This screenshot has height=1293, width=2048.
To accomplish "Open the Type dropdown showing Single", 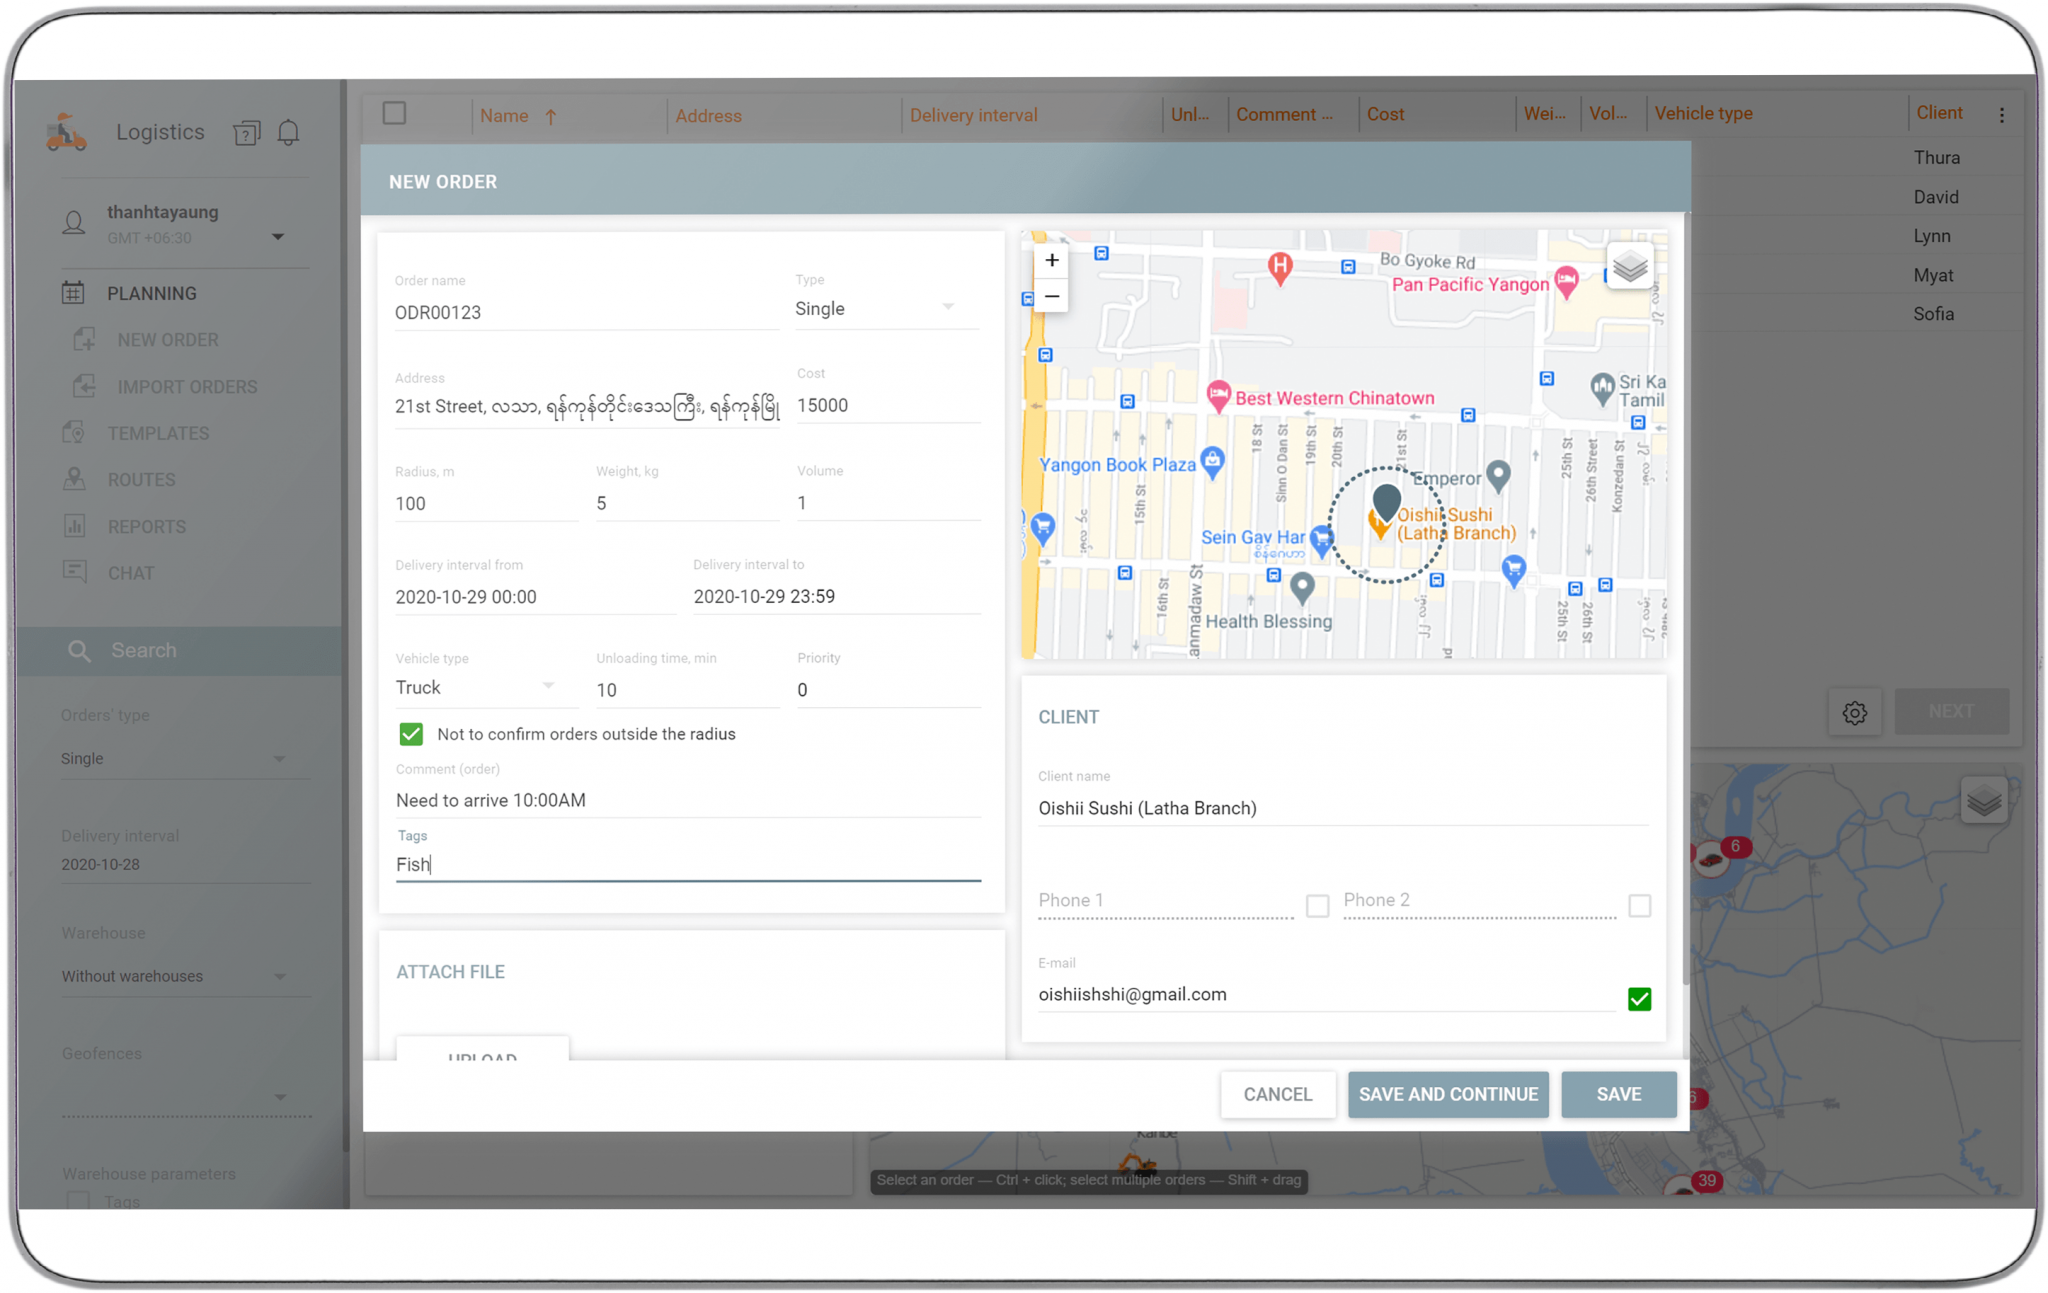I will click(x=947, y=307).
